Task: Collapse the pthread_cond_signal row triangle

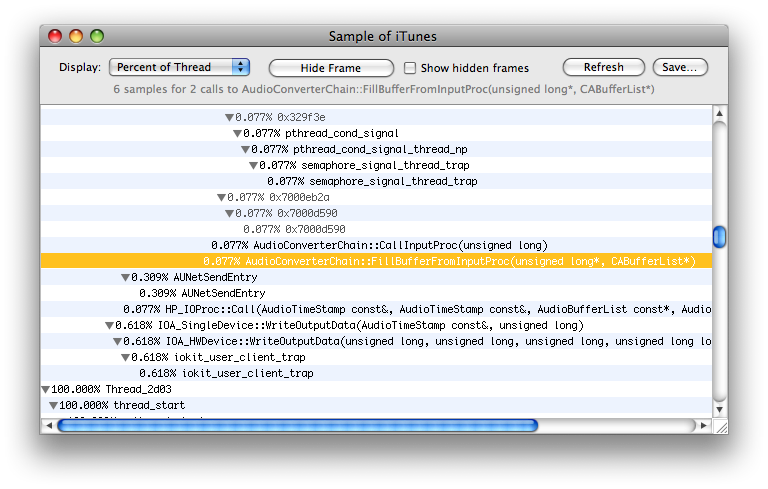Action: click(x=237, y=133)
